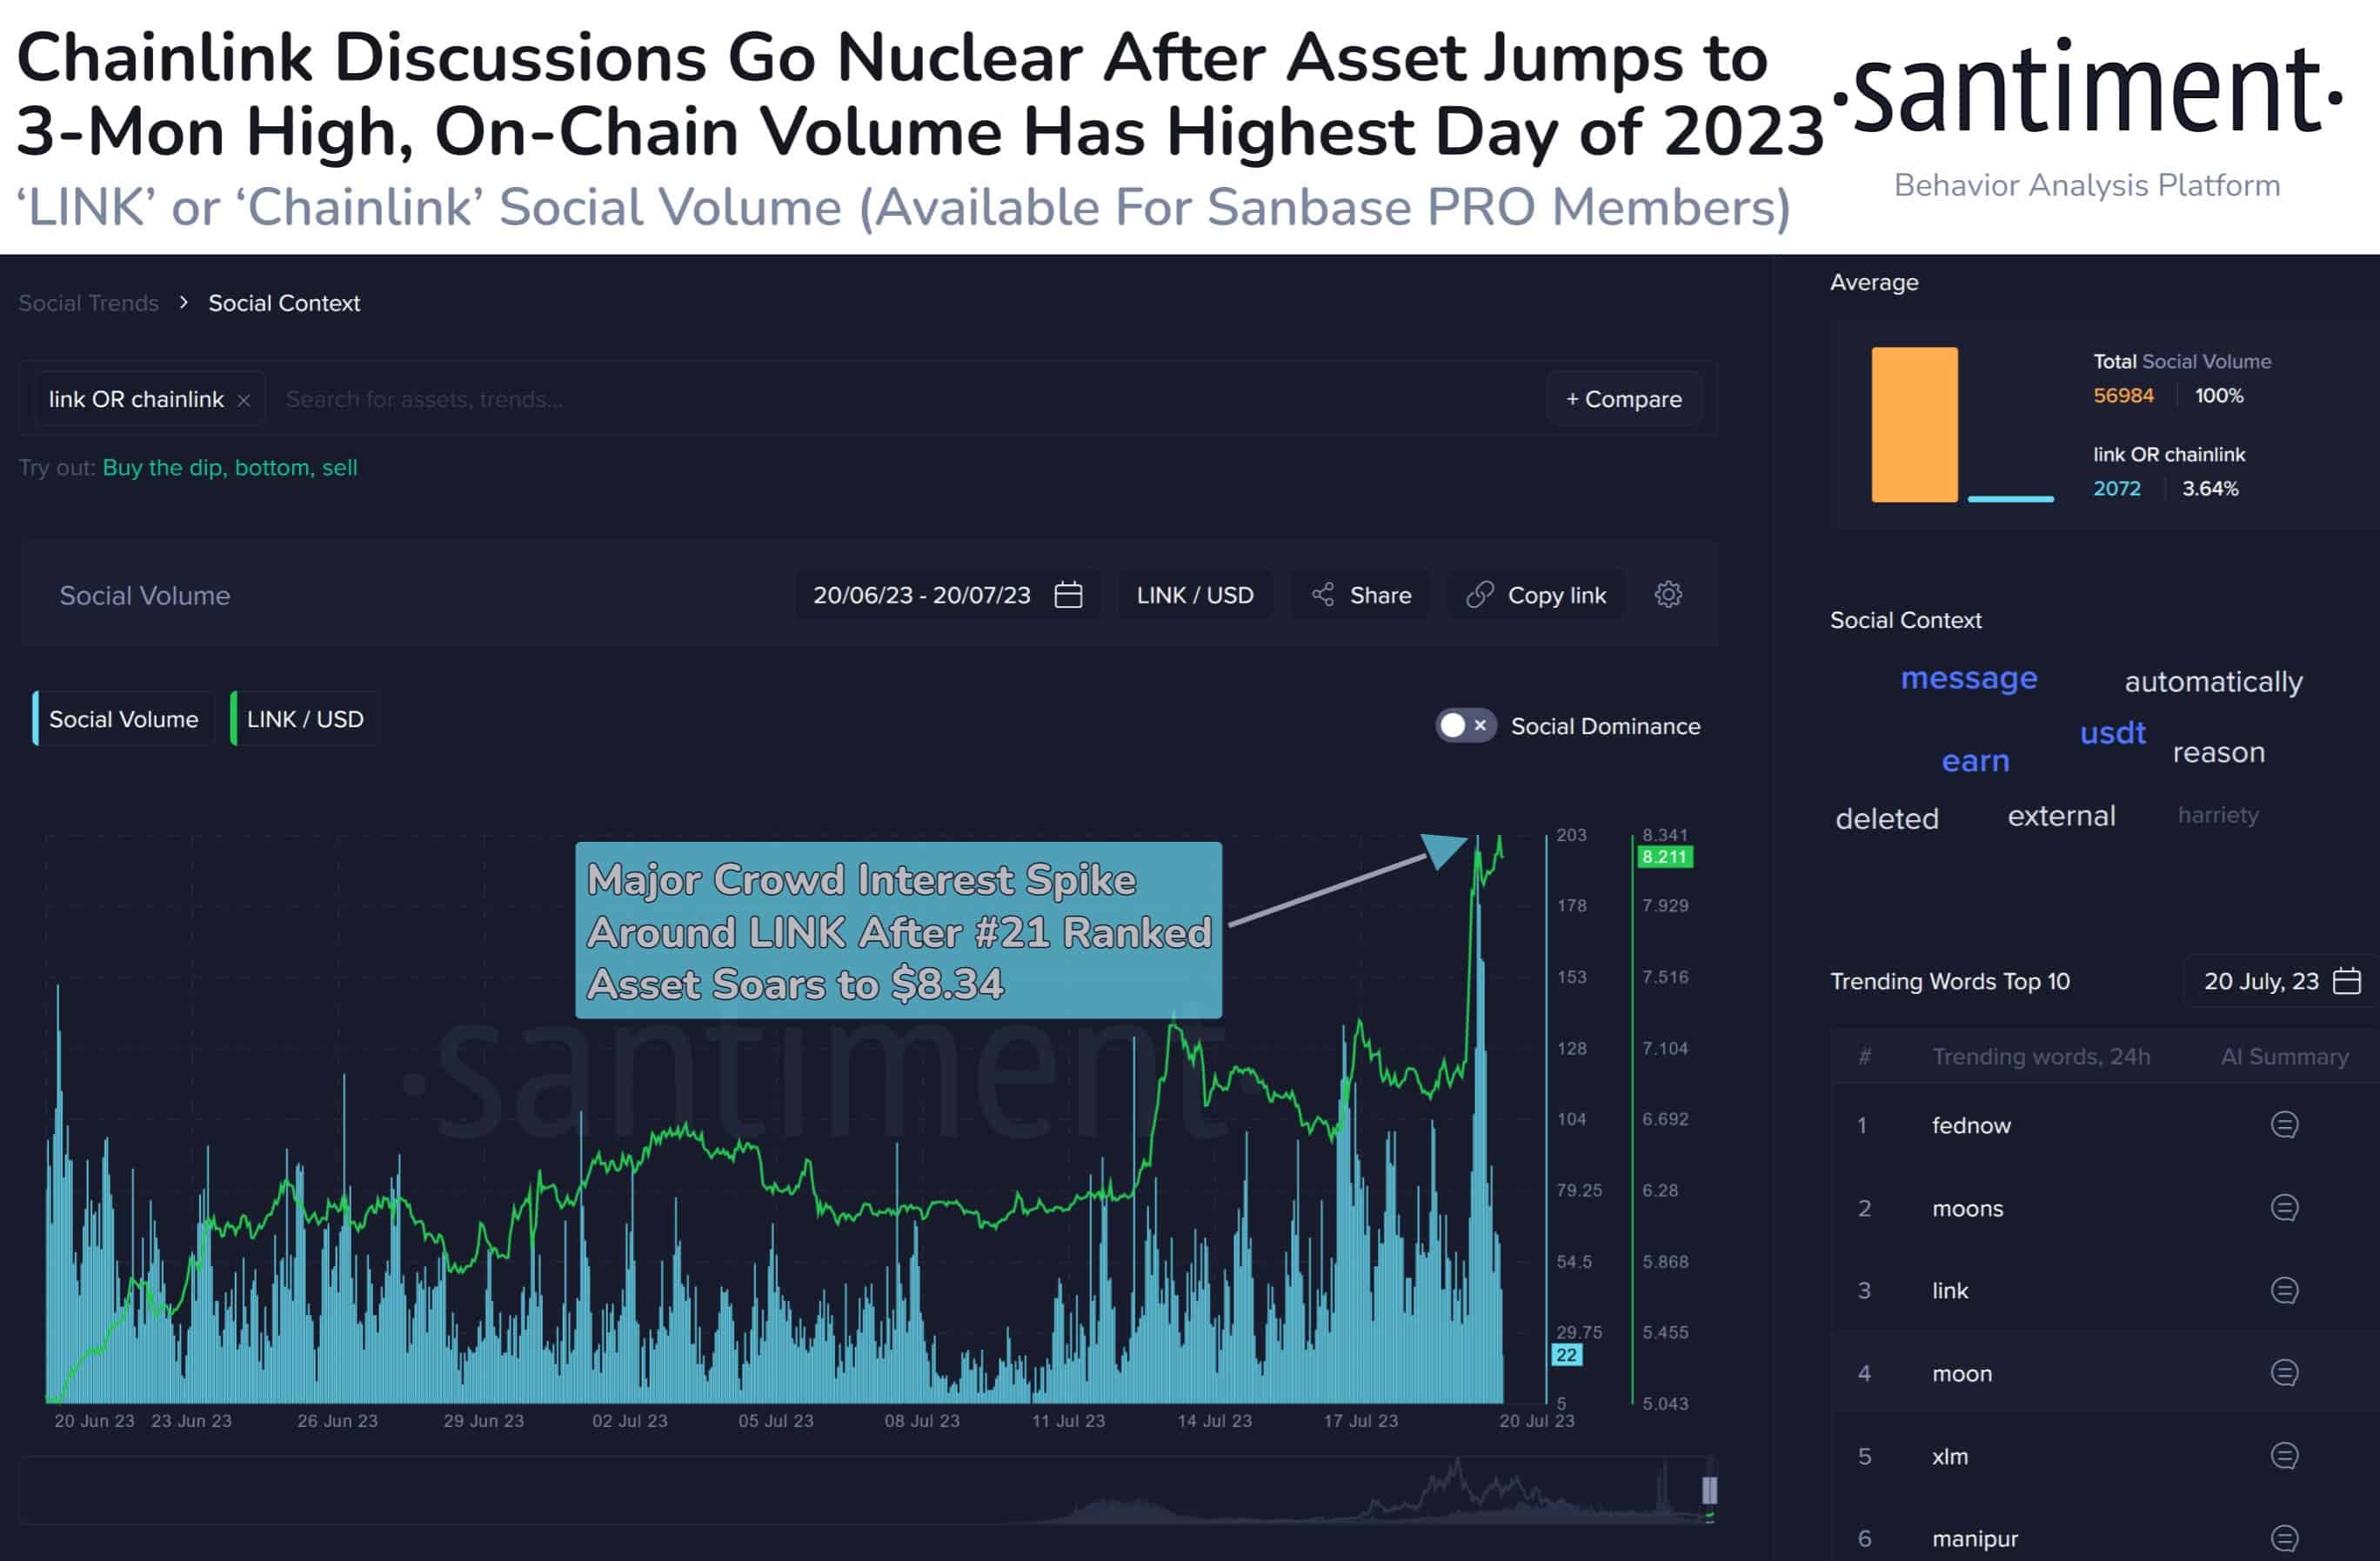Go to Social Trends breadcrumb

(x=88, y=303)
